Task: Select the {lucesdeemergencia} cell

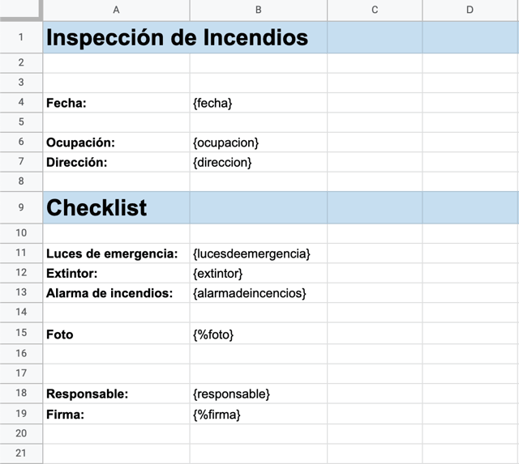Action: point(258,253)
